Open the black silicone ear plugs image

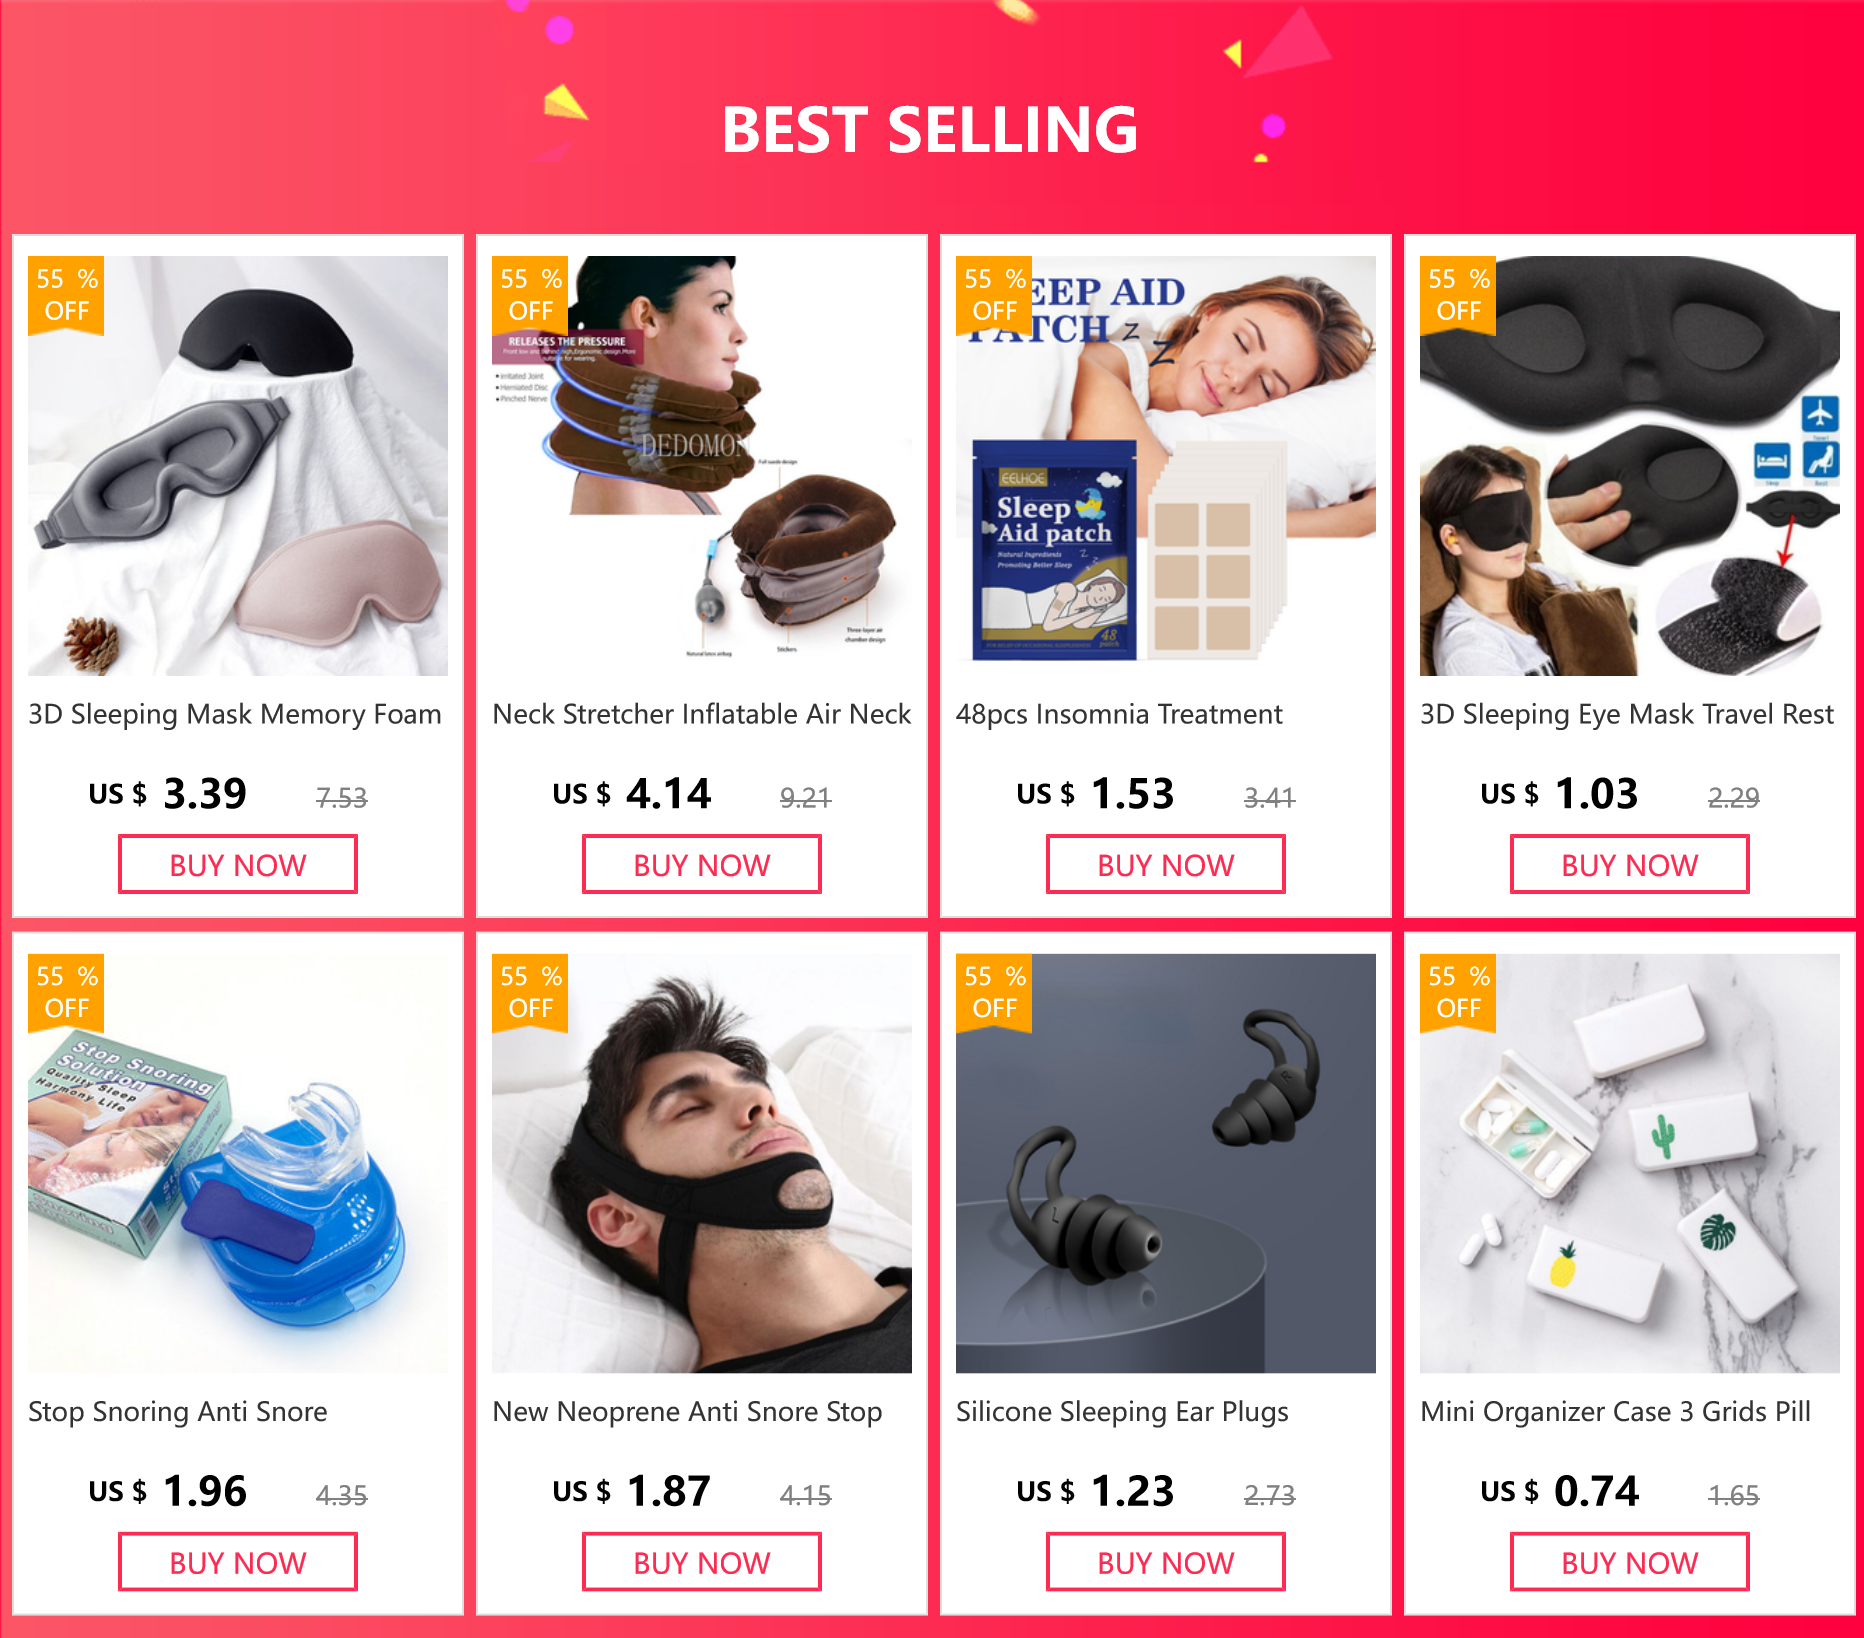point(1166,1163)
